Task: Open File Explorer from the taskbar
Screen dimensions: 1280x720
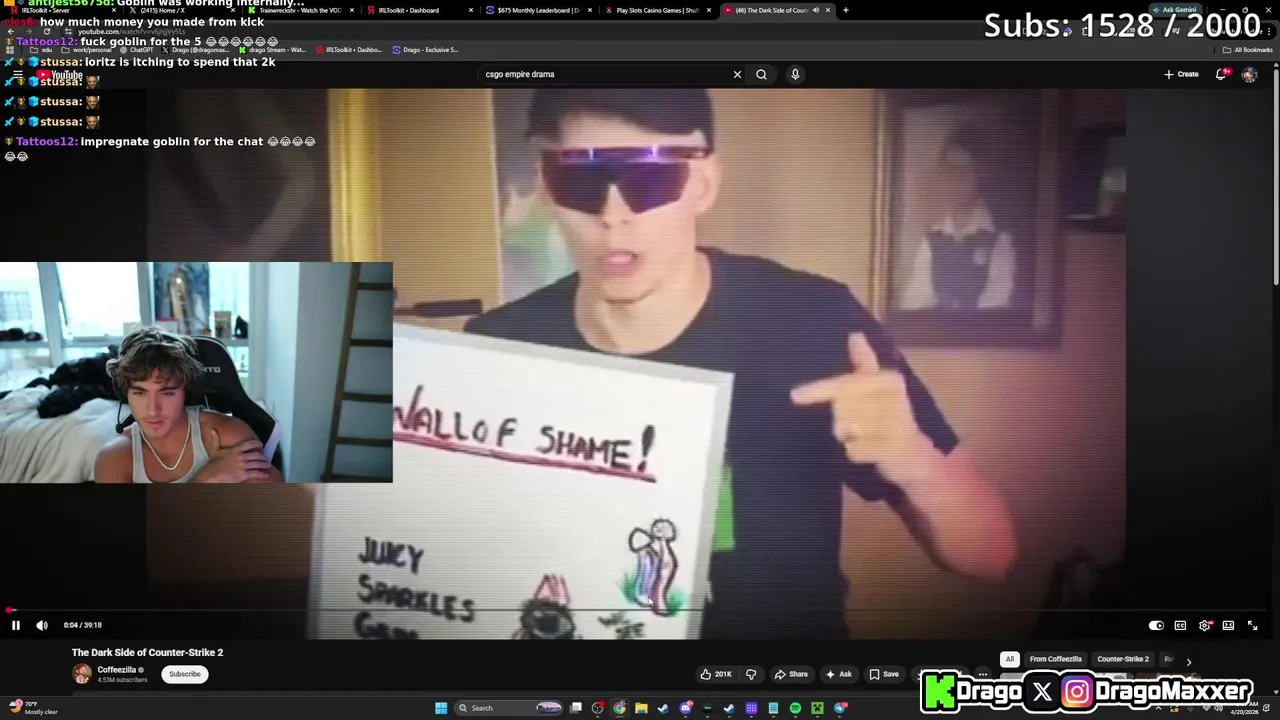Action: coord(641,708)
